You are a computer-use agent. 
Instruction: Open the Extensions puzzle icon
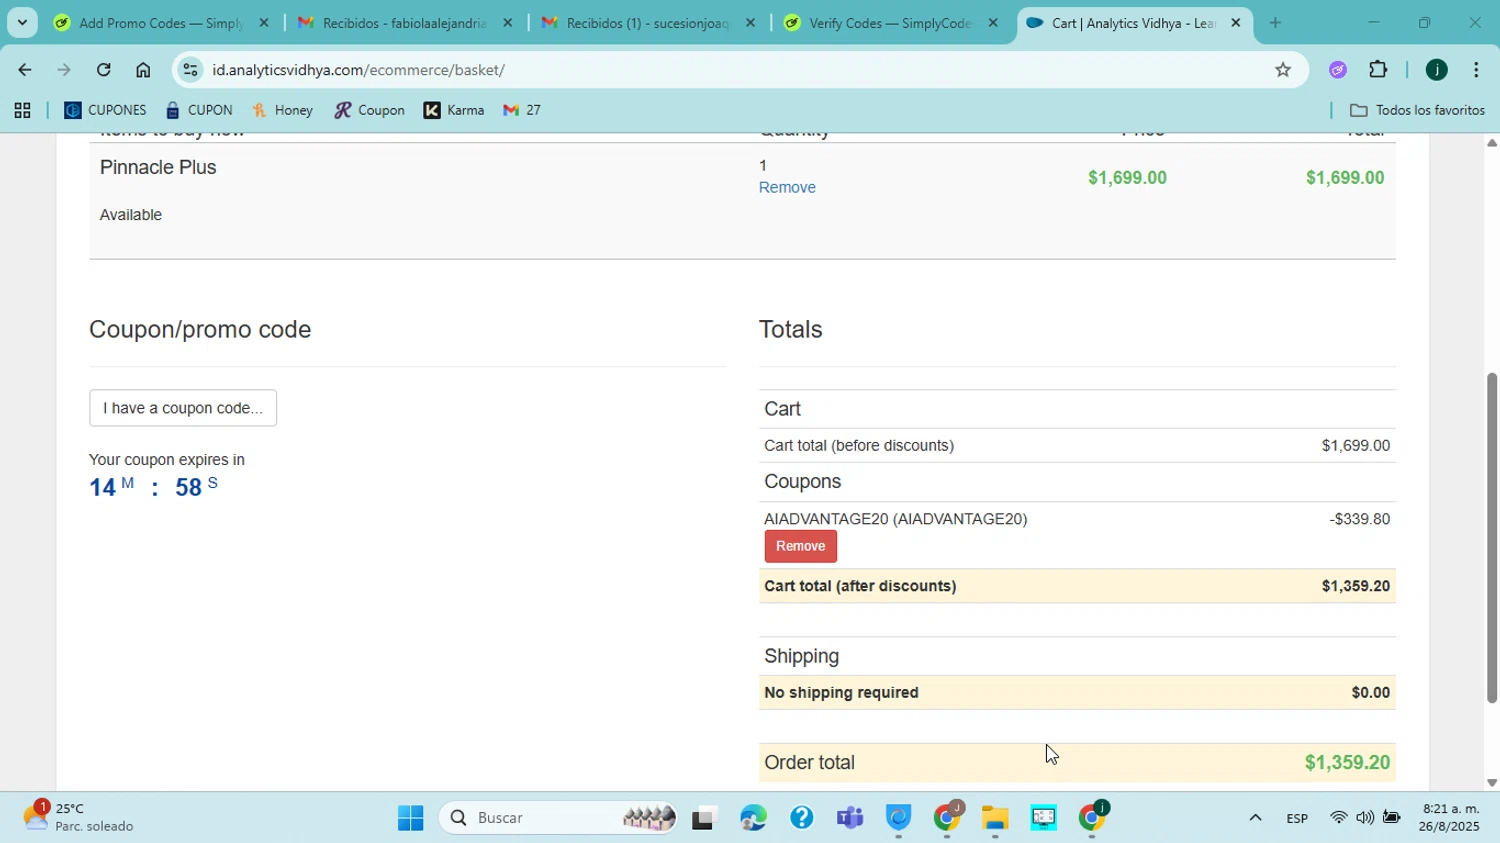click(1378, 70)
